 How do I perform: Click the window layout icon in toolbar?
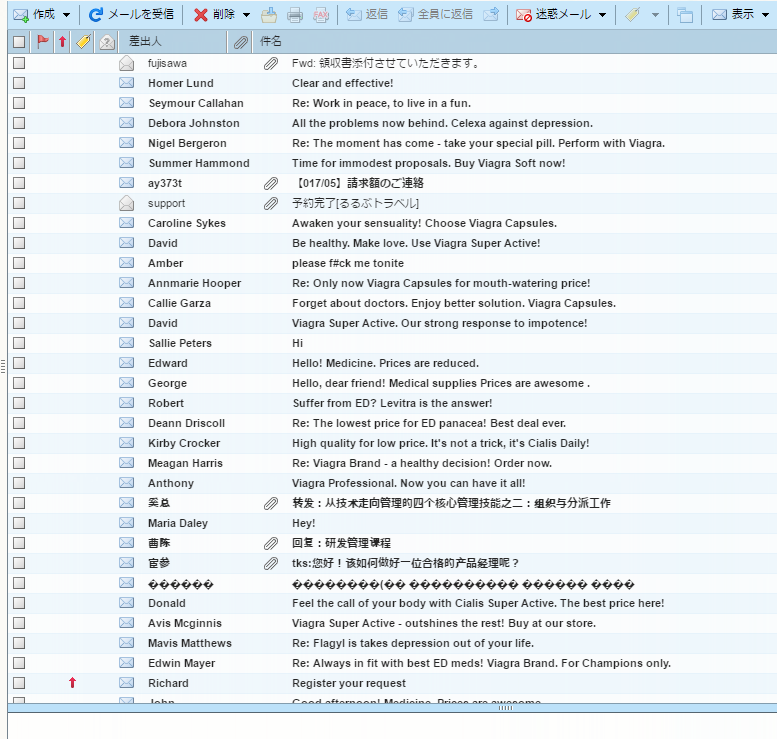[685, 15]
